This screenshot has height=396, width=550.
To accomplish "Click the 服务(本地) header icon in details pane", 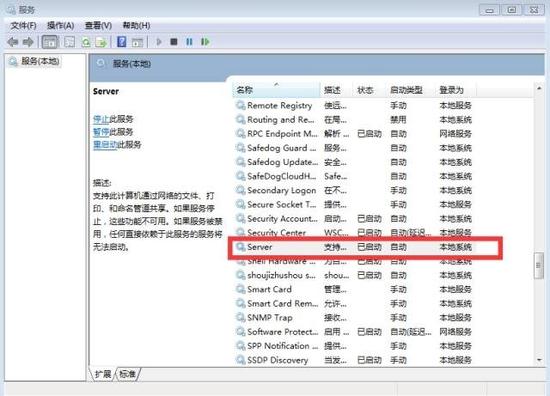I will tap(101, 63).
